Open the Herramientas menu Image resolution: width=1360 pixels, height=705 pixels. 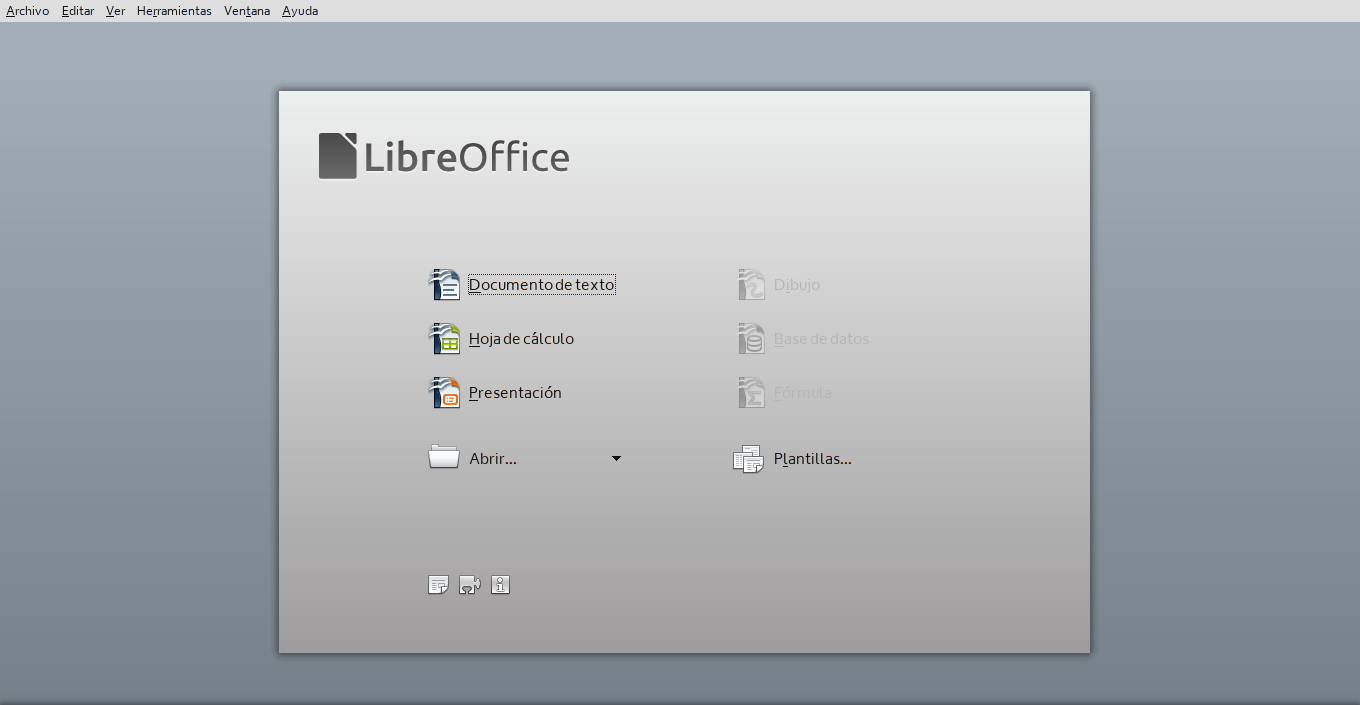point(174,11)
